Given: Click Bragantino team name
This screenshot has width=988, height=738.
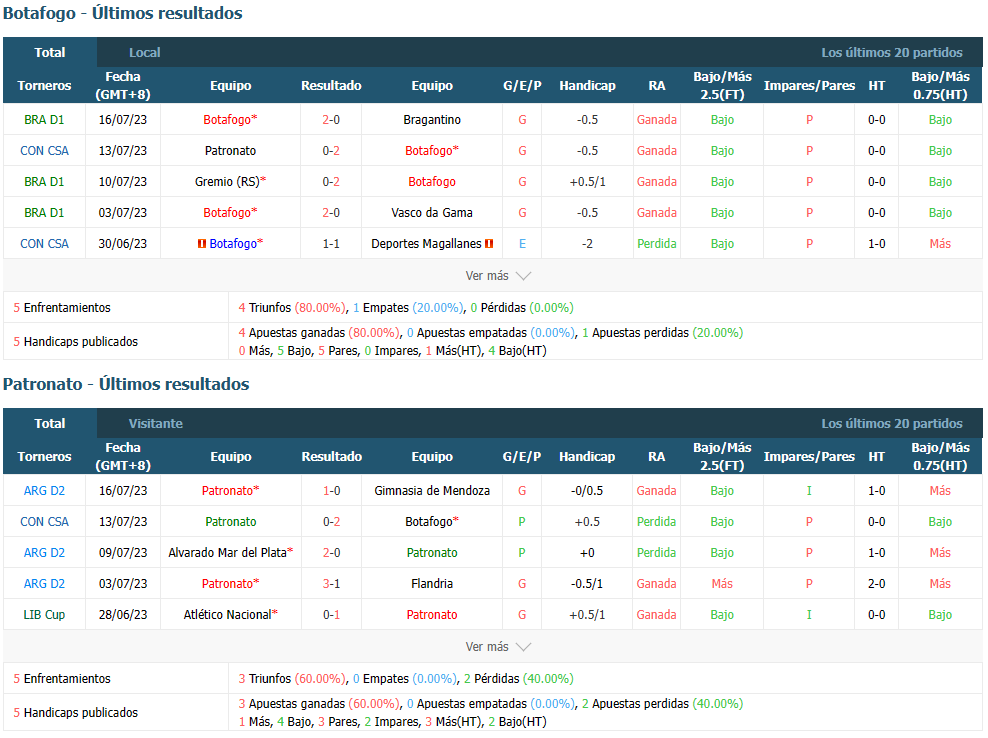Looking at the screenshot, I should (432, 120).
